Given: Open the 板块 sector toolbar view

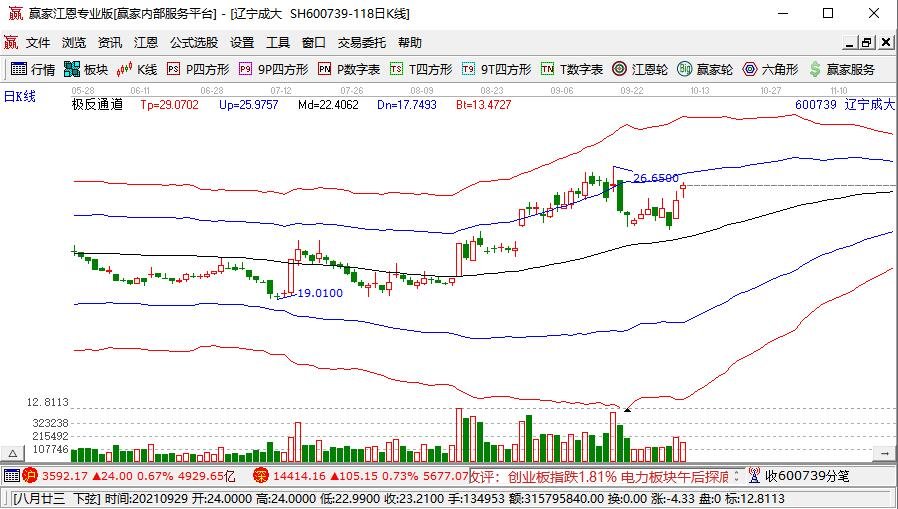Looking at the screenshot, I should (86, 70).
